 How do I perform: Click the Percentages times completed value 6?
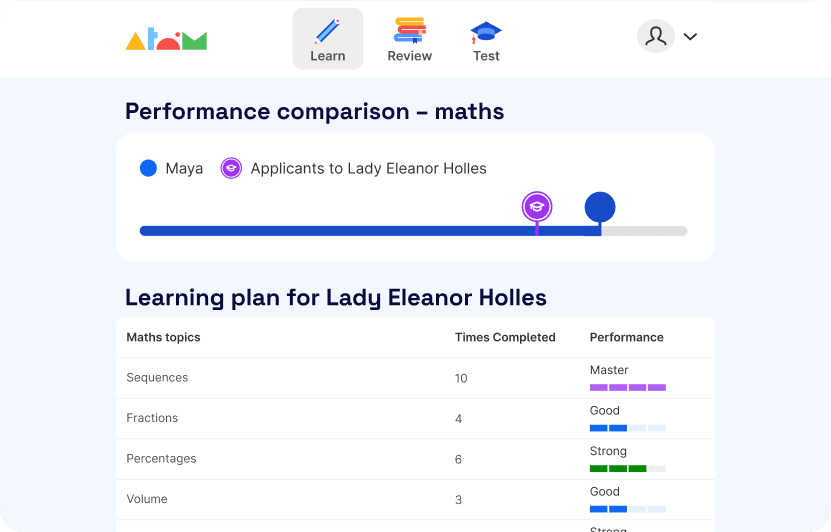tap(458, 459)
